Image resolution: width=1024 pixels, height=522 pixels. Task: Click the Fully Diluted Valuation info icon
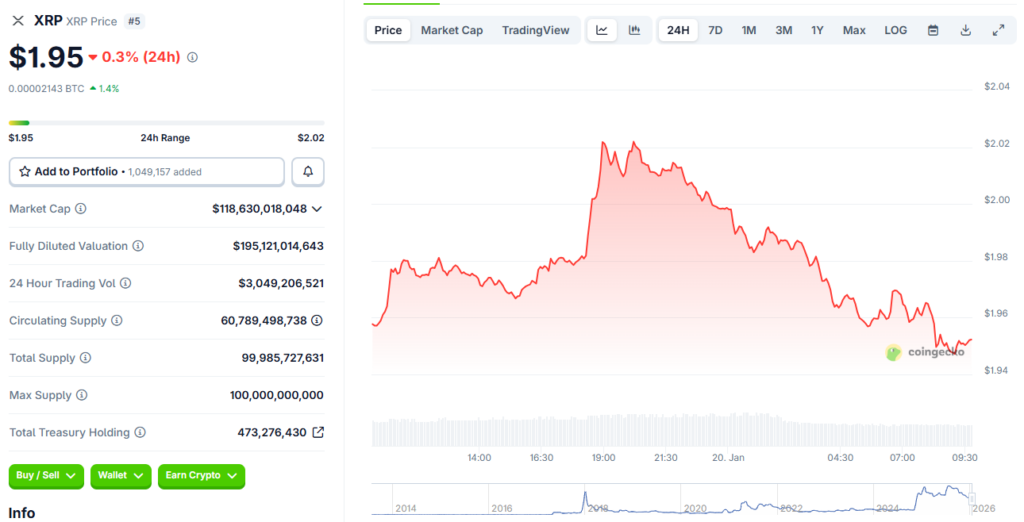[x=138, y=246]
